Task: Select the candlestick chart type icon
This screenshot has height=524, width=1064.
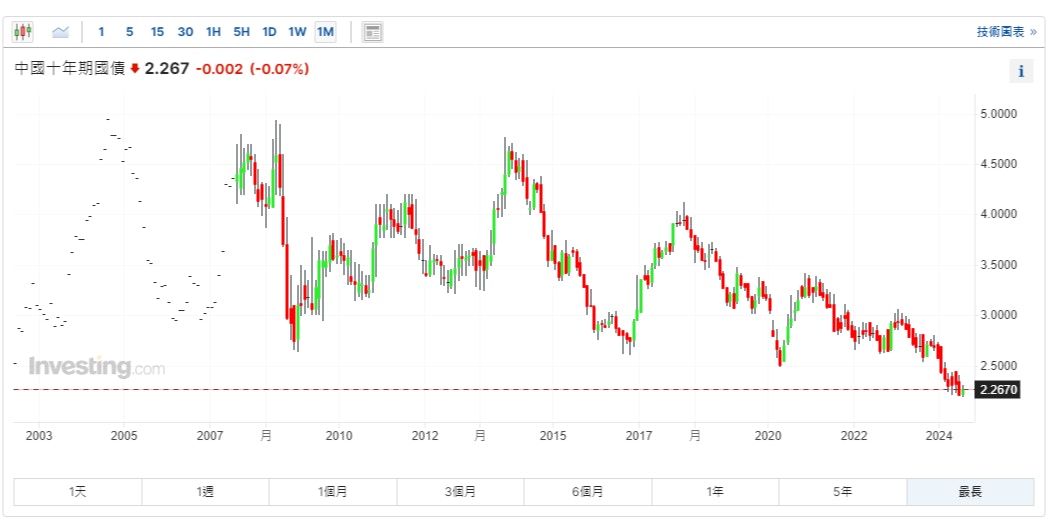Action: (x=23, y=32)
